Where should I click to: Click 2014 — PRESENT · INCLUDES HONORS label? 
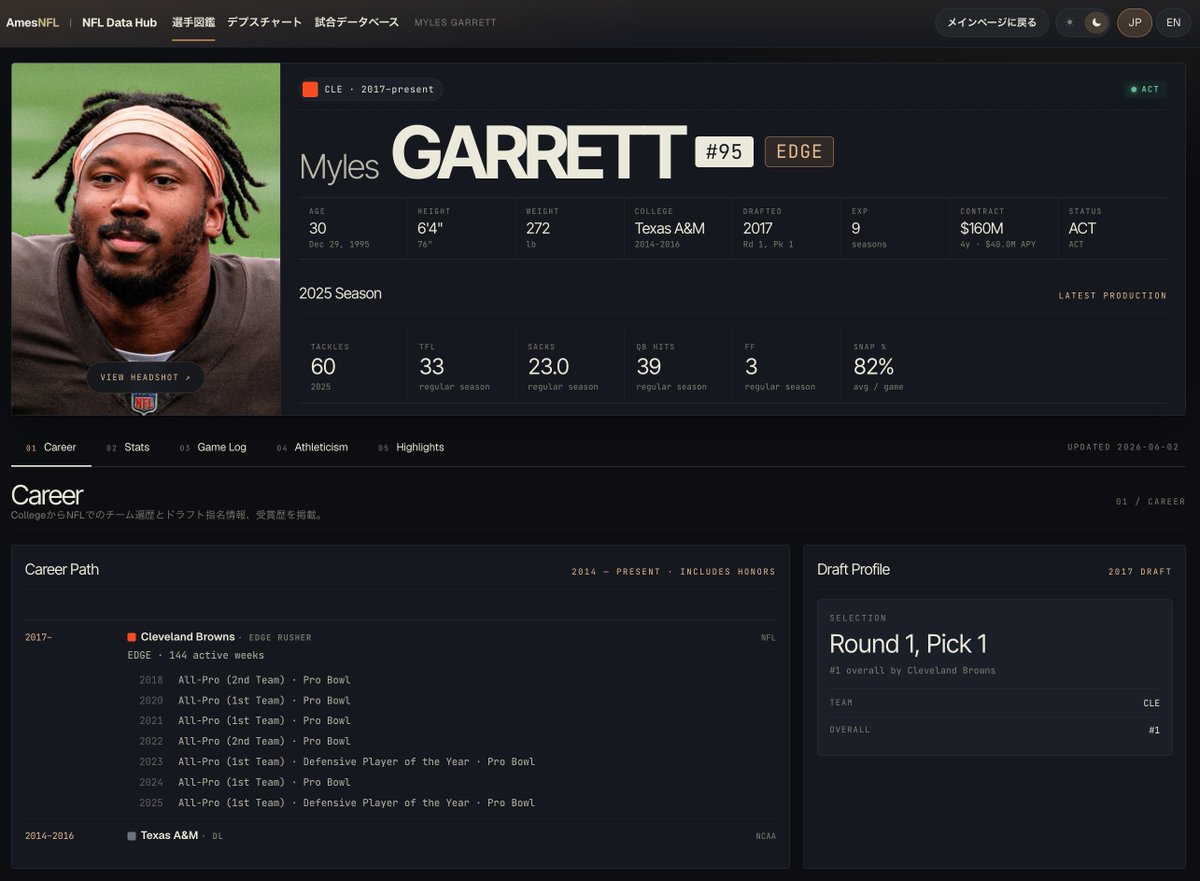[673, 572]
